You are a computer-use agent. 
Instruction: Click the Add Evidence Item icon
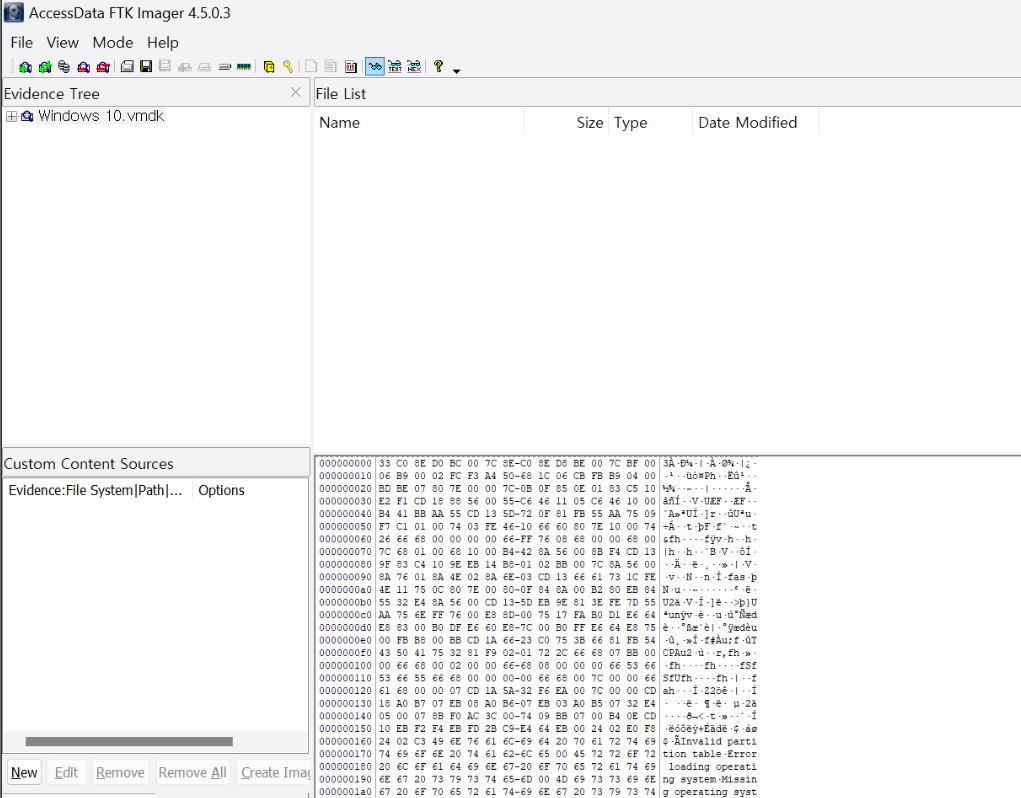[x=25, y=66]
